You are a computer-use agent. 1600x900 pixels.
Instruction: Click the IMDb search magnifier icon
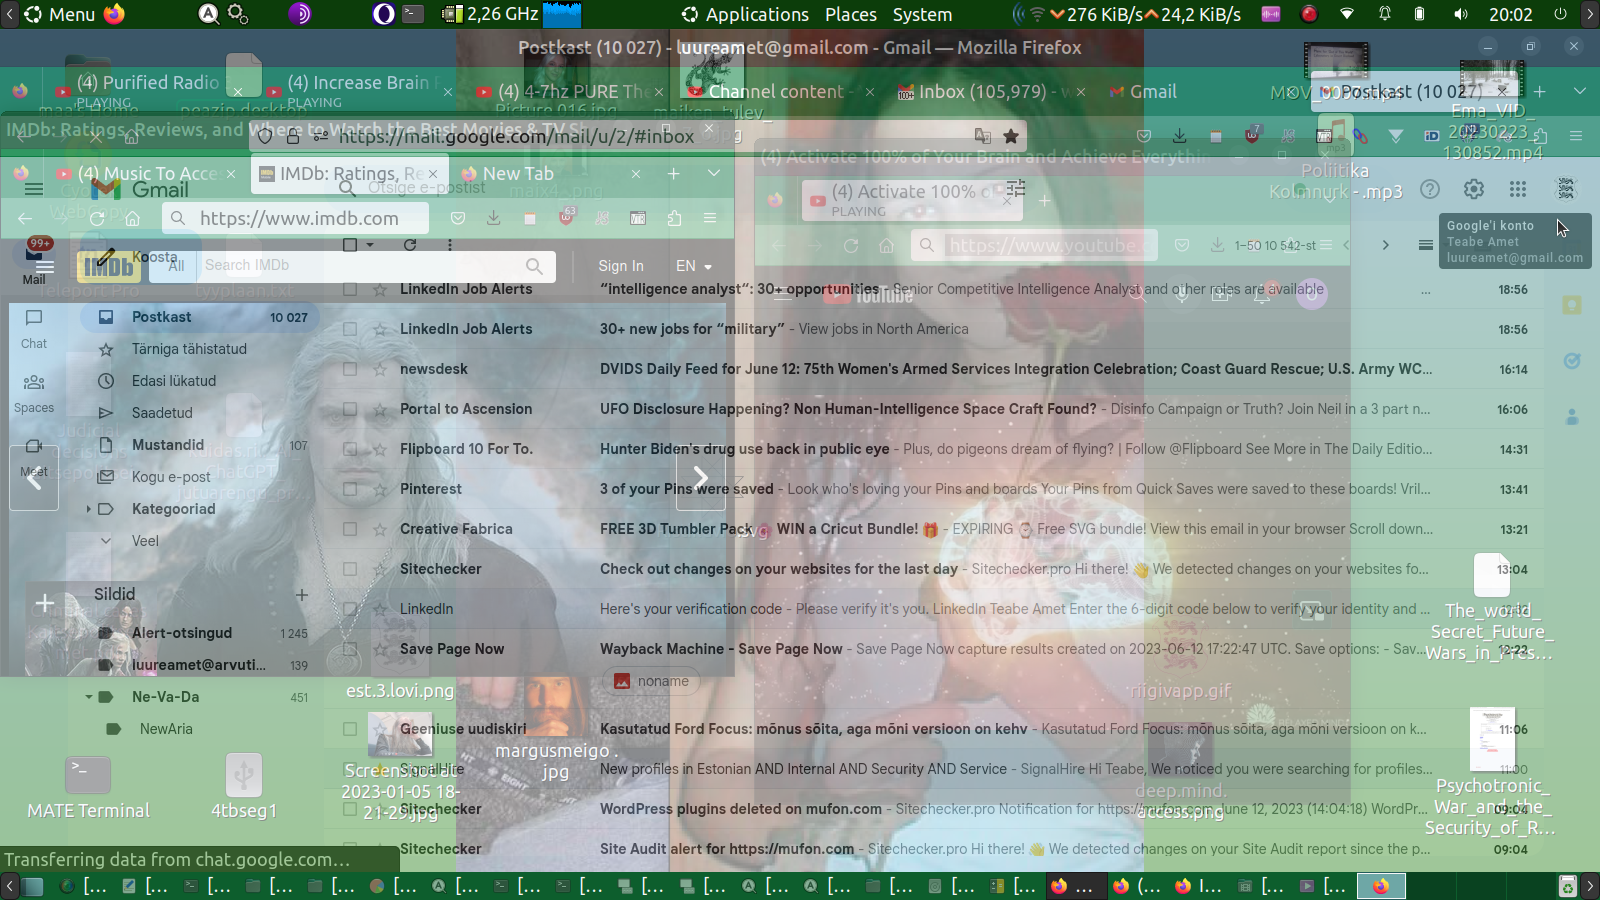click(x=534, y=266)
